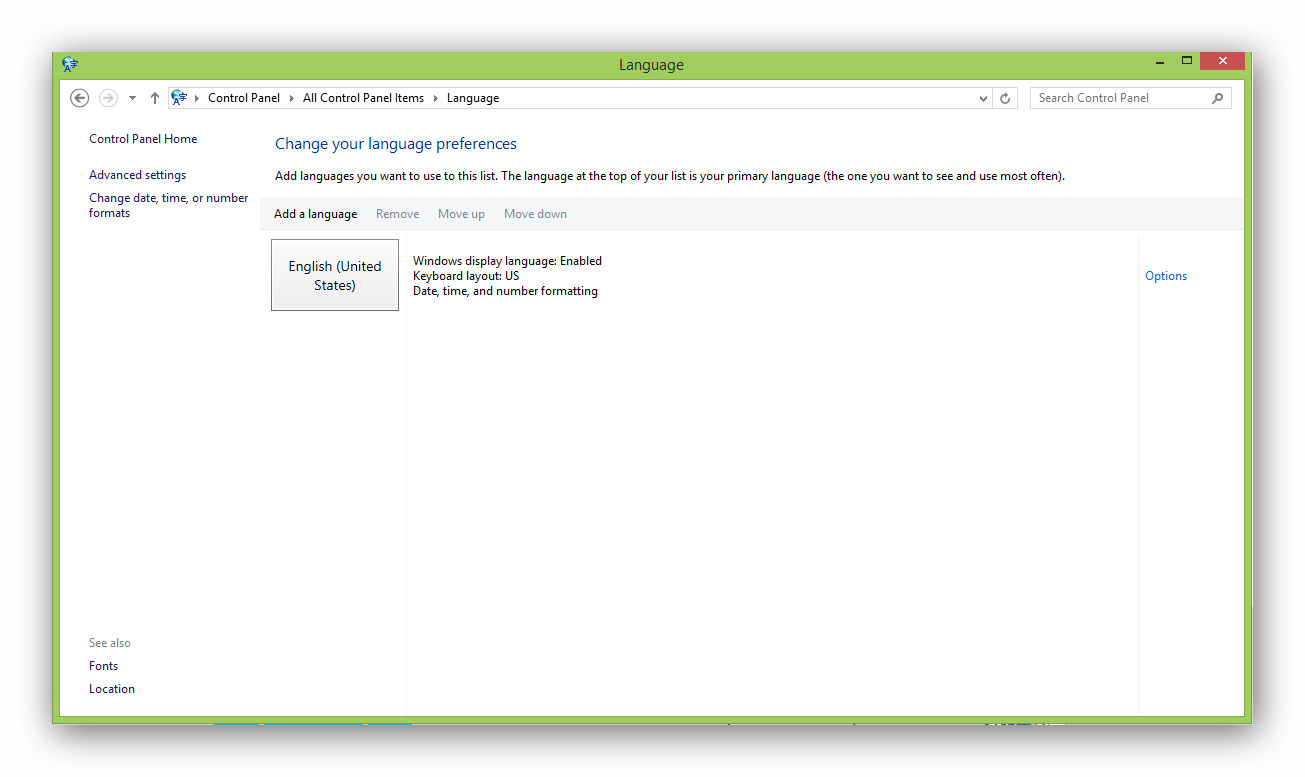Expand chevron after Control Panel breadcrumb

pyautogui.click(x=292, y=98)
